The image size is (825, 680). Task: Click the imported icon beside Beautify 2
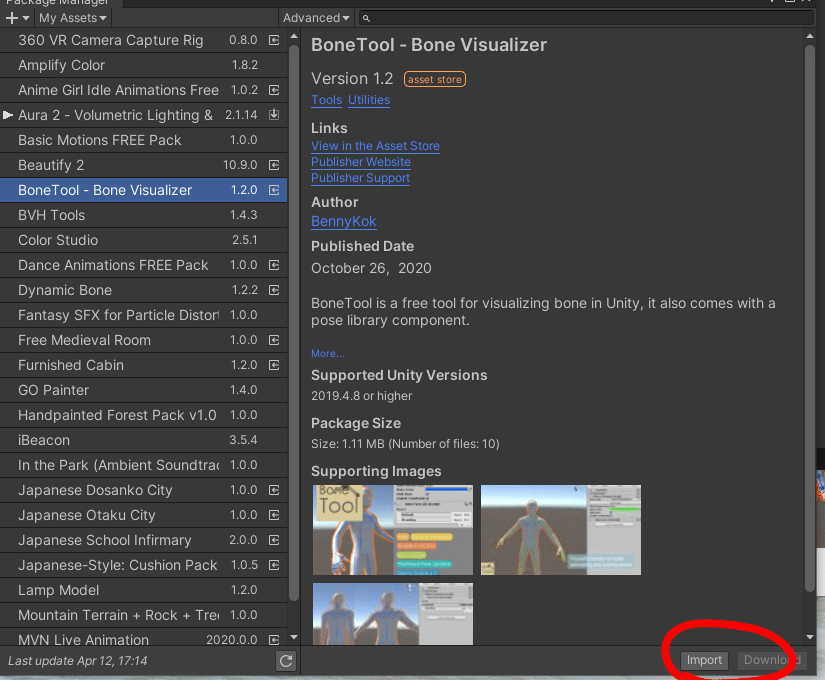click(x=274, y=165)
